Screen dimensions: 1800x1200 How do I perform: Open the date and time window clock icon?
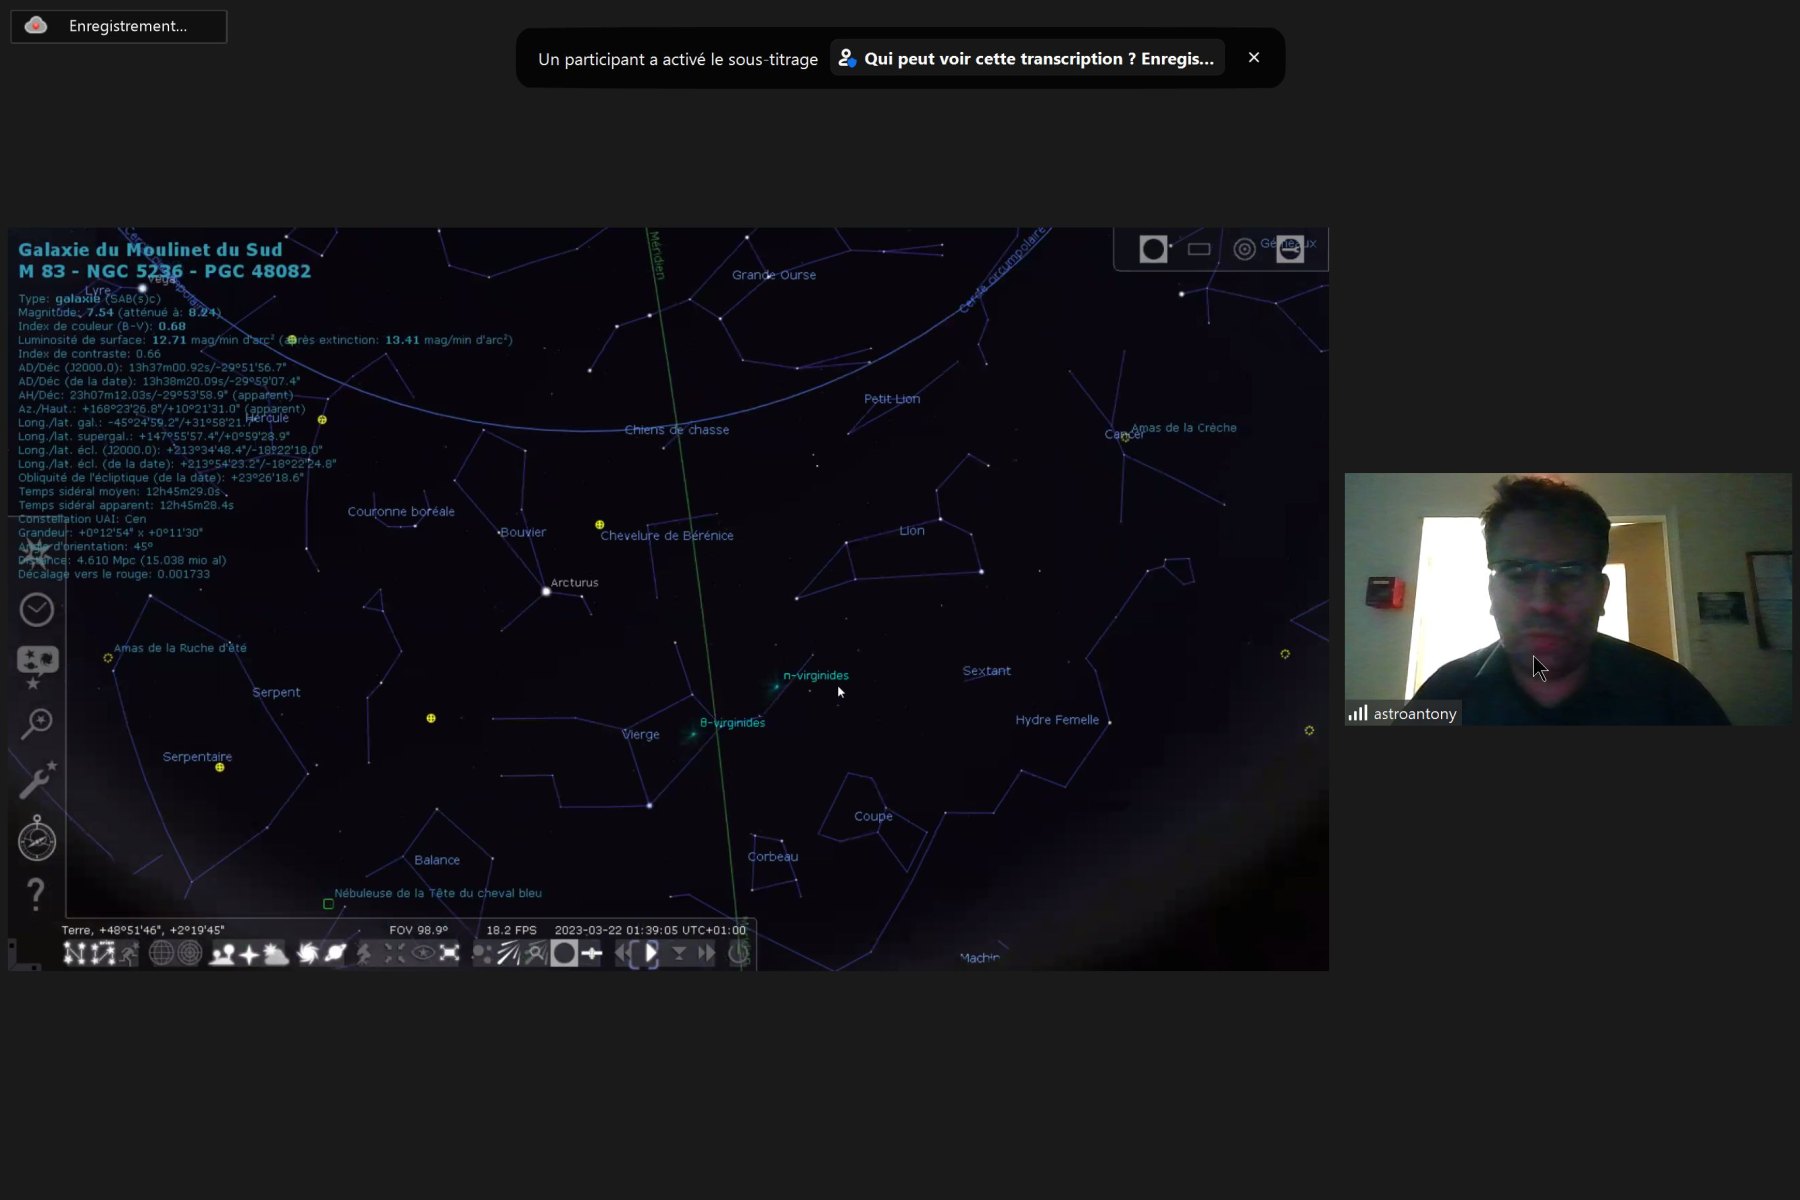click(x=37, y=609)
